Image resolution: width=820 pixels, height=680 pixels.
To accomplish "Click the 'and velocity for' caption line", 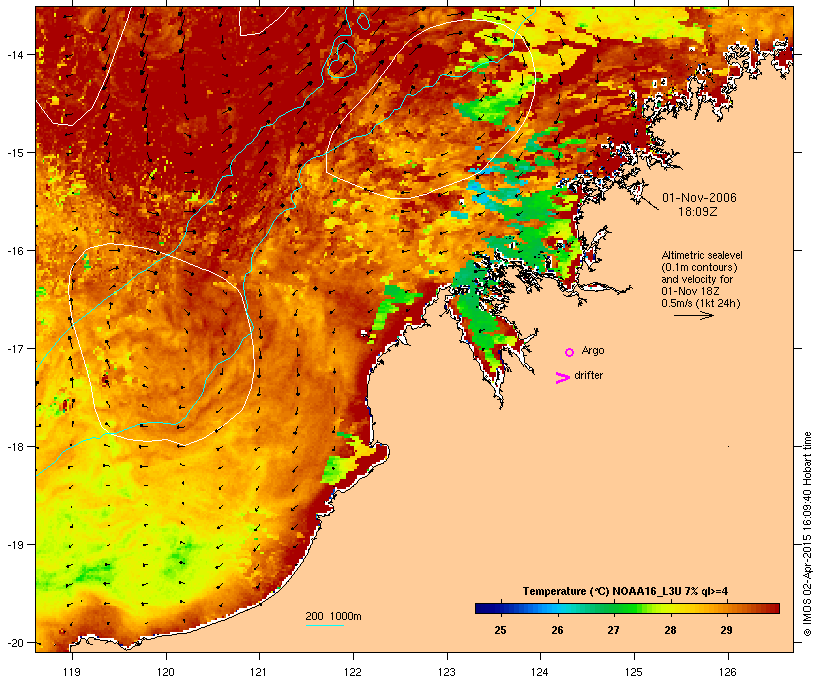I will 697,279.
